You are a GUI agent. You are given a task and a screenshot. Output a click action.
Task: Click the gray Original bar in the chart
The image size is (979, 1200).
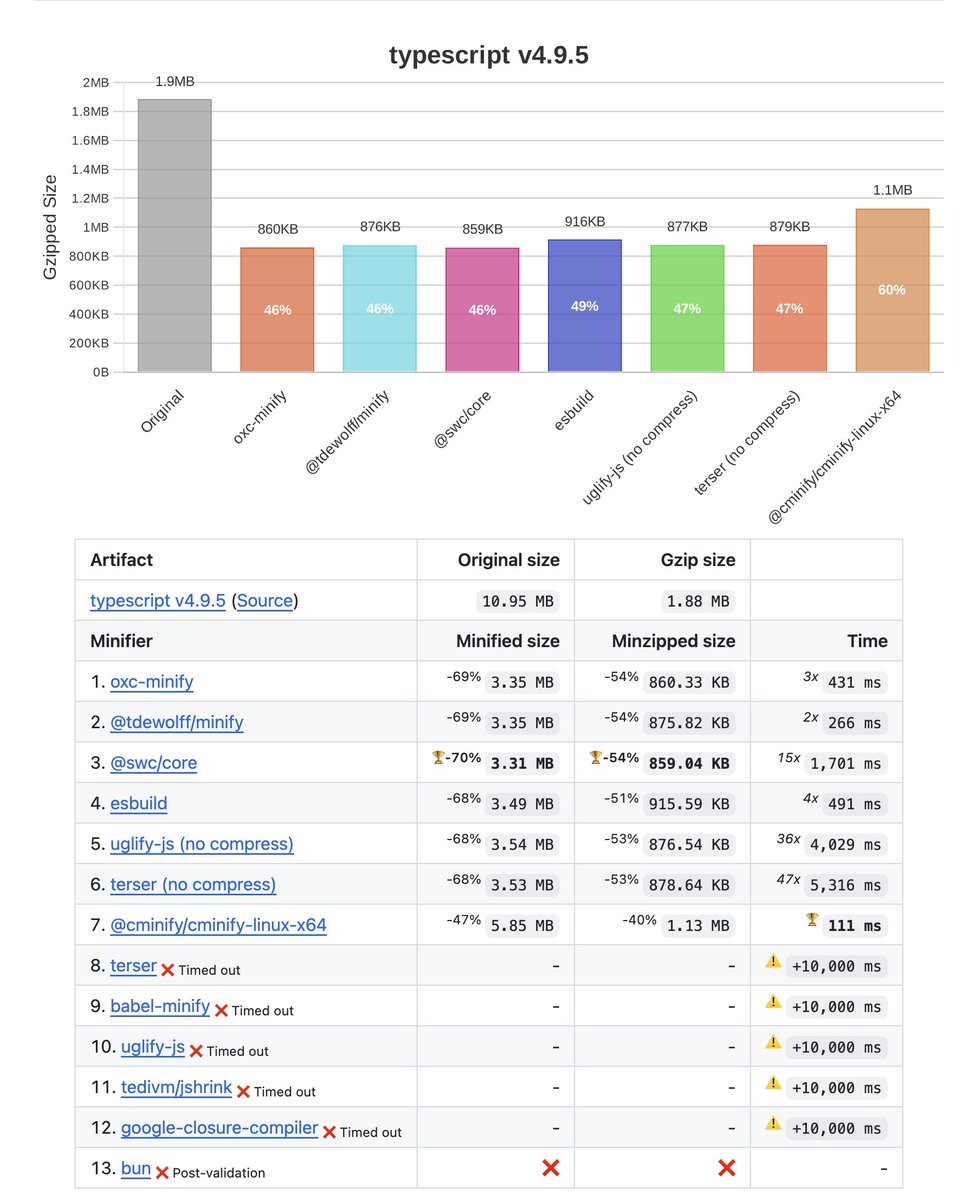pyautogui.click(x=174, y=235)
